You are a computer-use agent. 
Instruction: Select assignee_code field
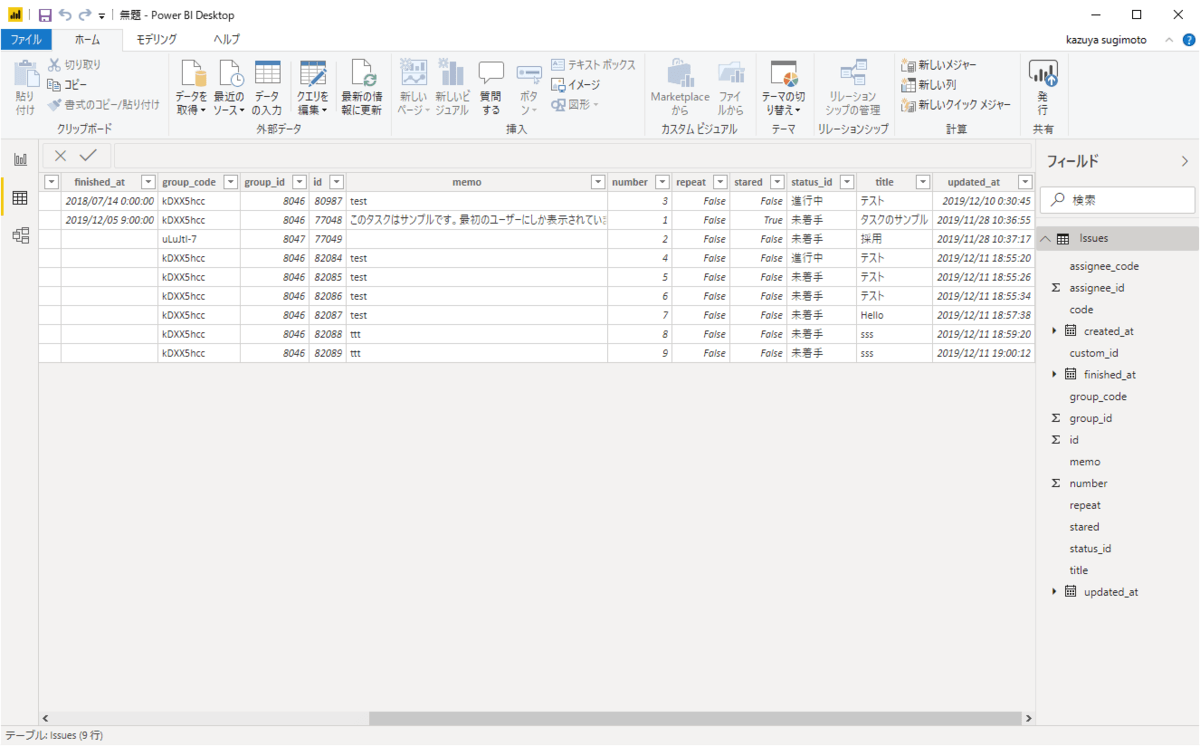[1104, 266]
